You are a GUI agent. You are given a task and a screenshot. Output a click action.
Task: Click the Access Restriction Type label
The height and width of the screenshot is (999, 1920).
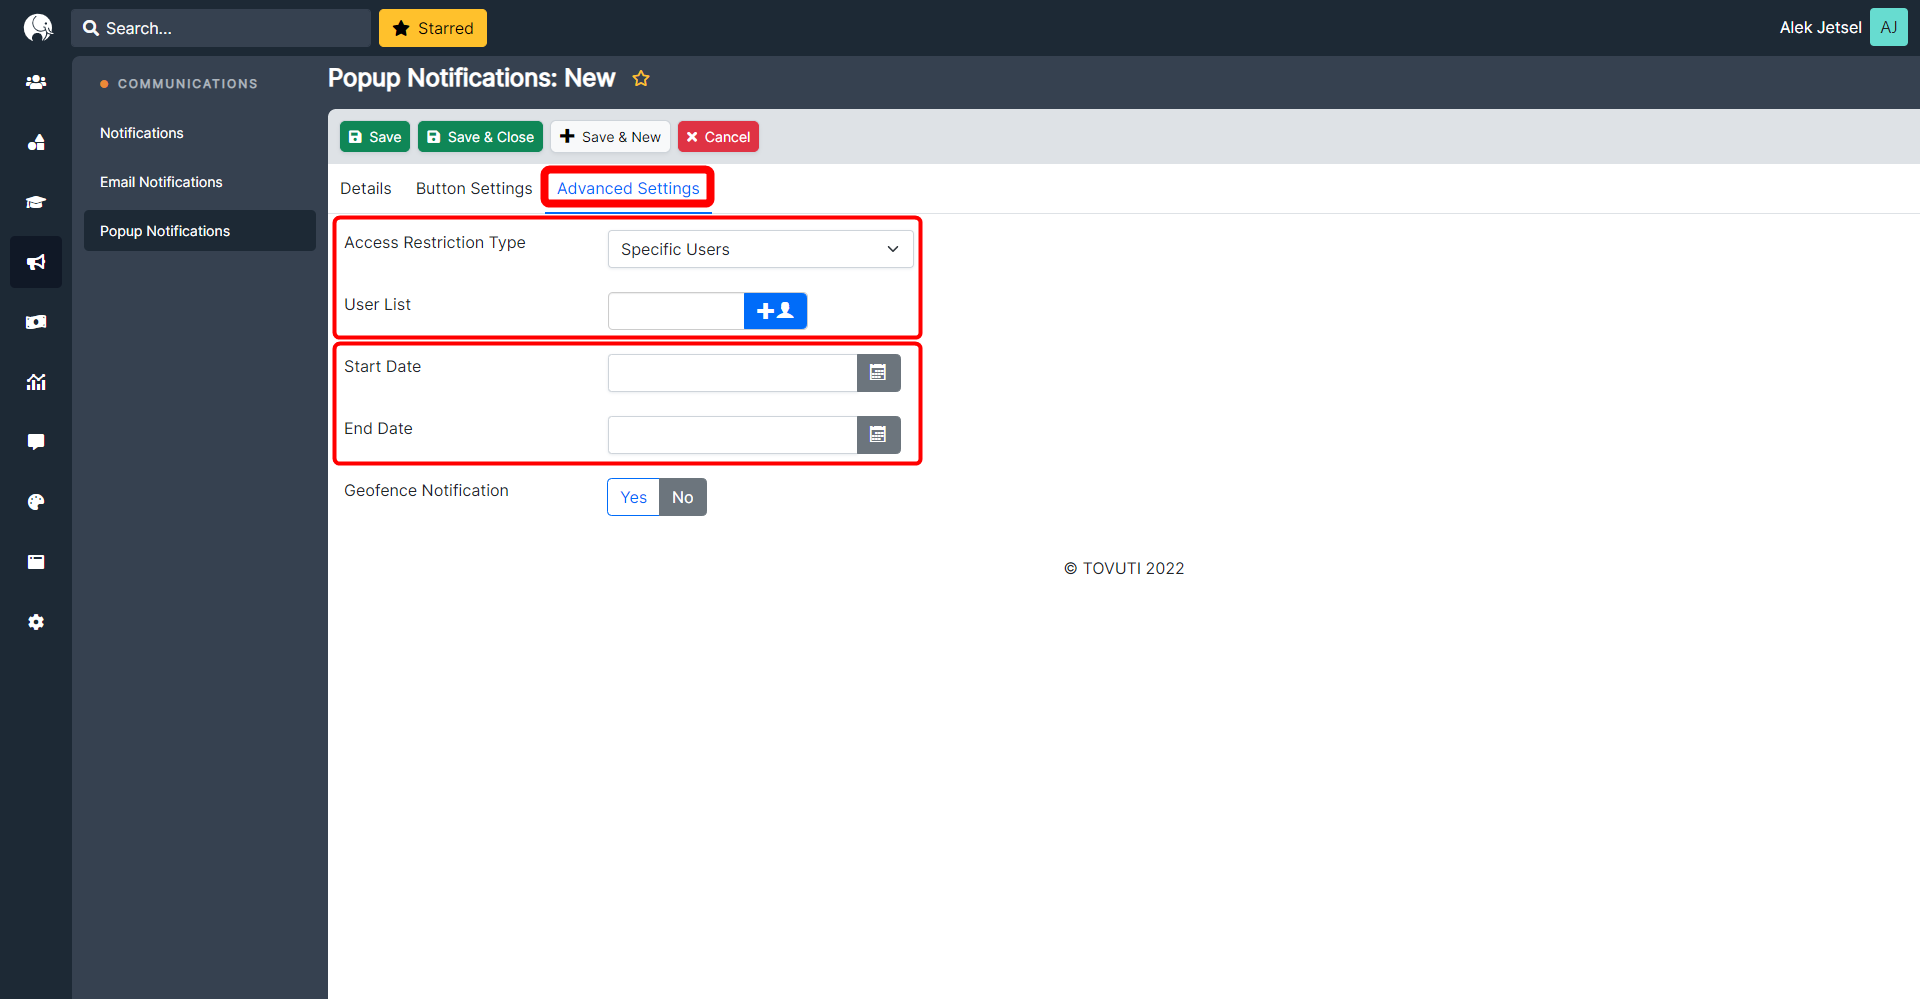pos(435,242)
